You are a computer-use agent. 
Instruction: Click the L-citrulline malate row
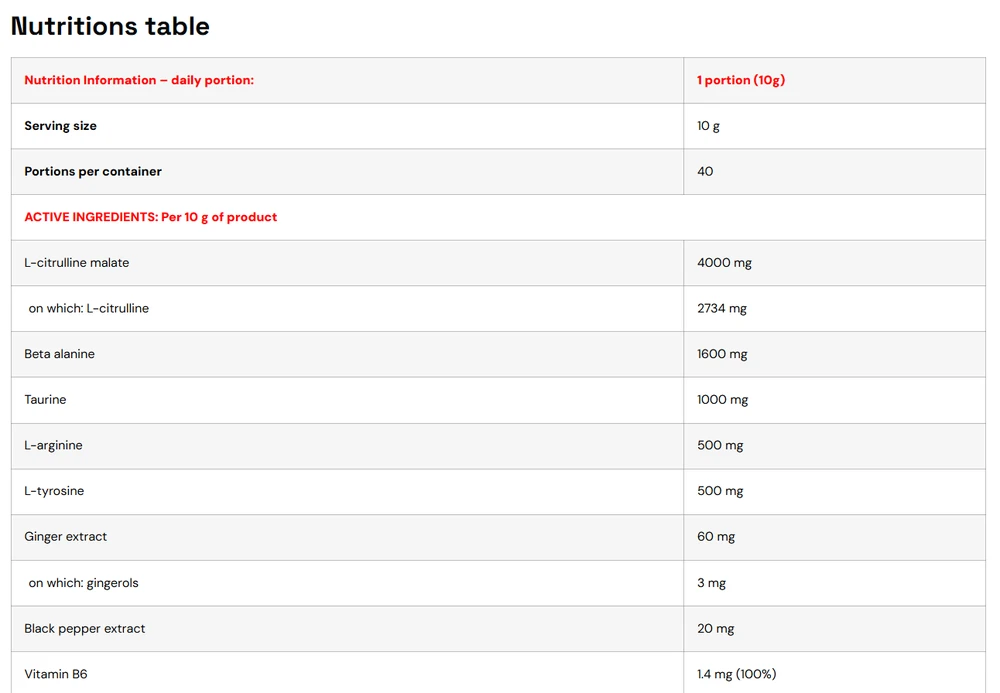tap(498, 263)
